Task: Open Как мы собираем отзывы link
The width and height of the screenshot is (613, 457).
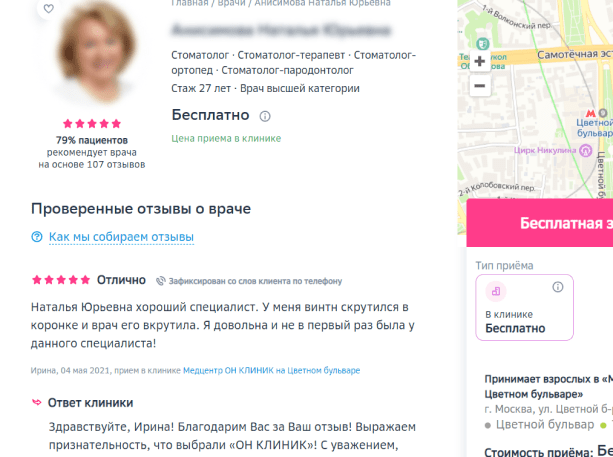Action: click(x=121, y=237)
